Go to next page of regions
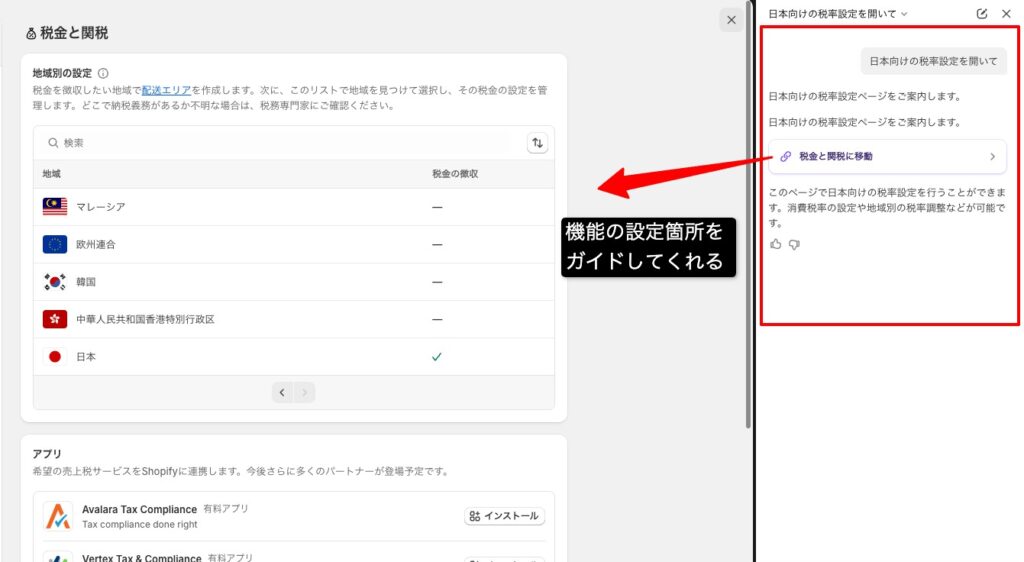The width and height of the screenshot is (1024, 562). point(305,393)
